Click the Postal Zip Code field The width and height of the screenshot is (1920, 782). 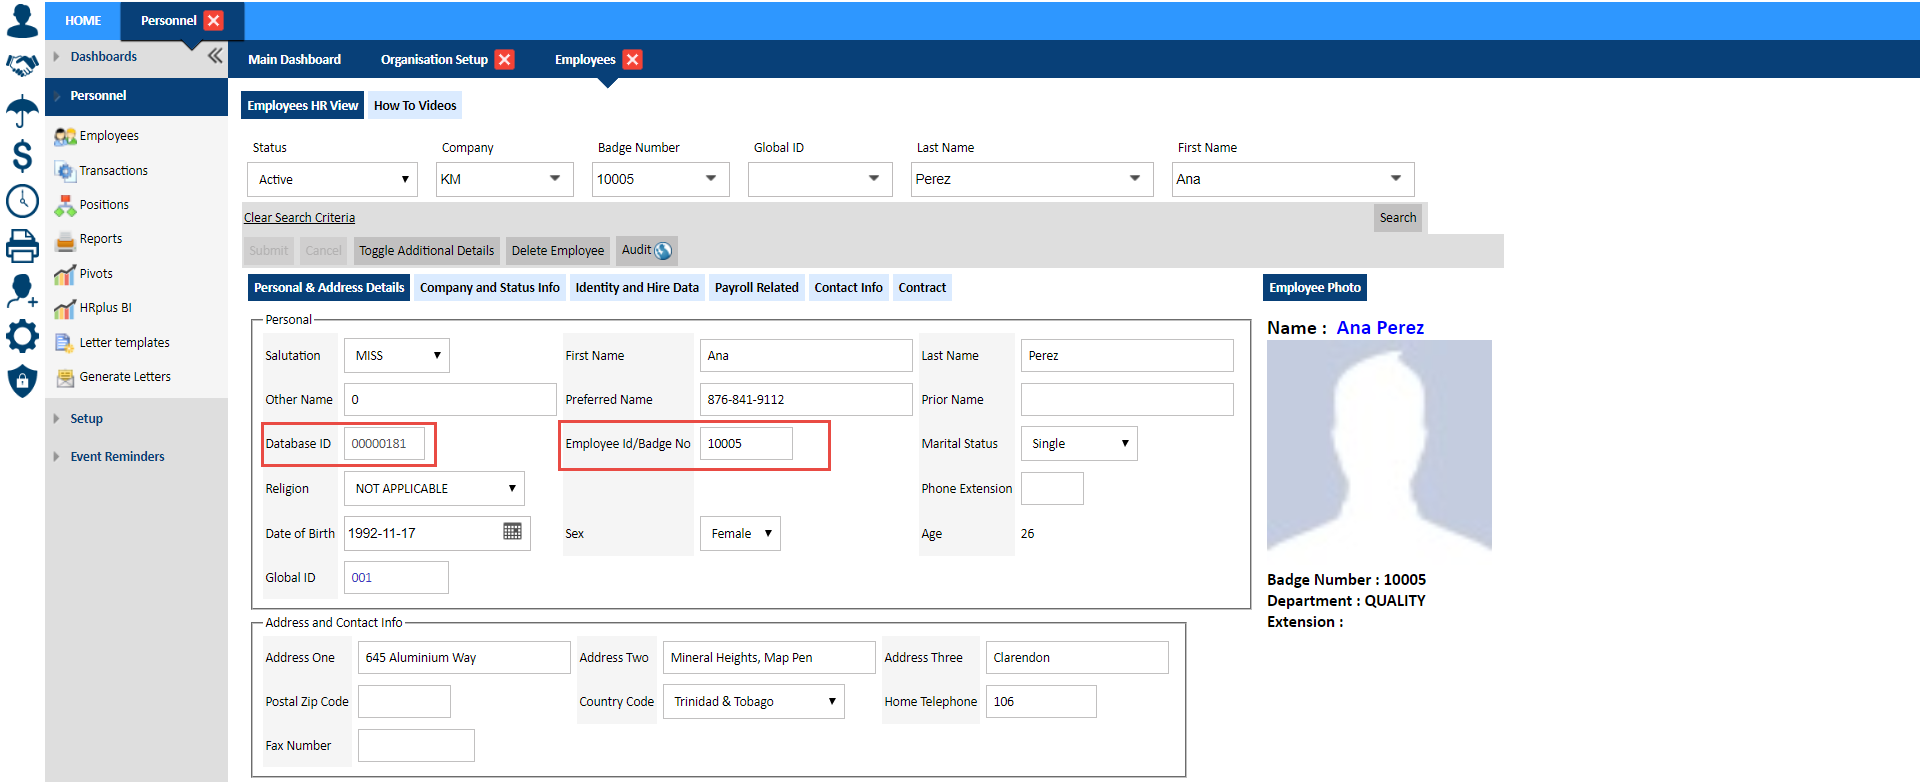click(404, 701)
